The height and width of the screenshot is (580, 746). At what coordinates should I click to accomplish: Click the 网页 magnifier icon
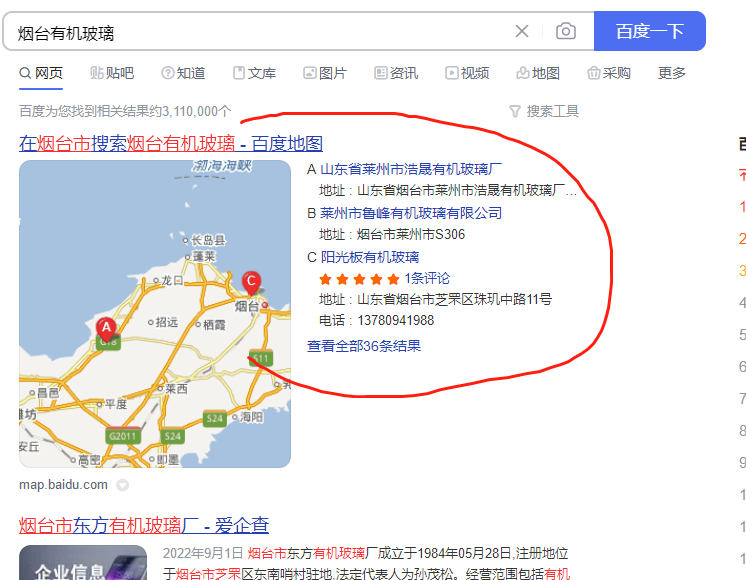coord(25,73)
